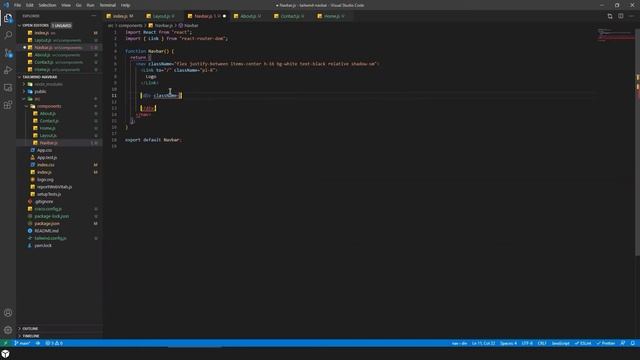Screen dimensions: 640x360
Task: Click the Spaces: 4 indentation setting
Action: pyautogui.click(x=508, y=343)
